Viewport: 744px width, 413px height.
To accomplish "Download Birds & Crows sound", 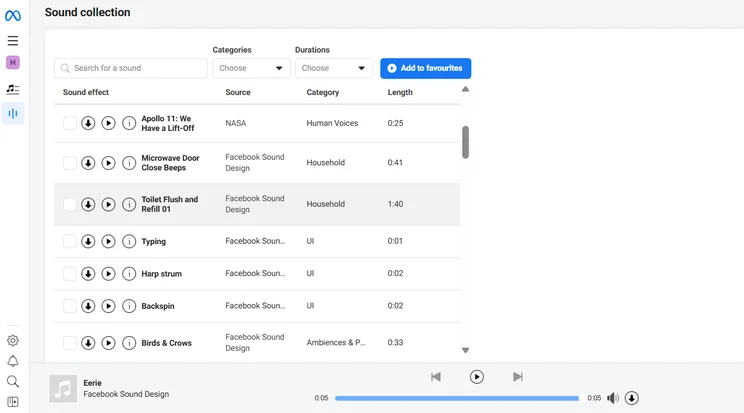I will [88, 343].
